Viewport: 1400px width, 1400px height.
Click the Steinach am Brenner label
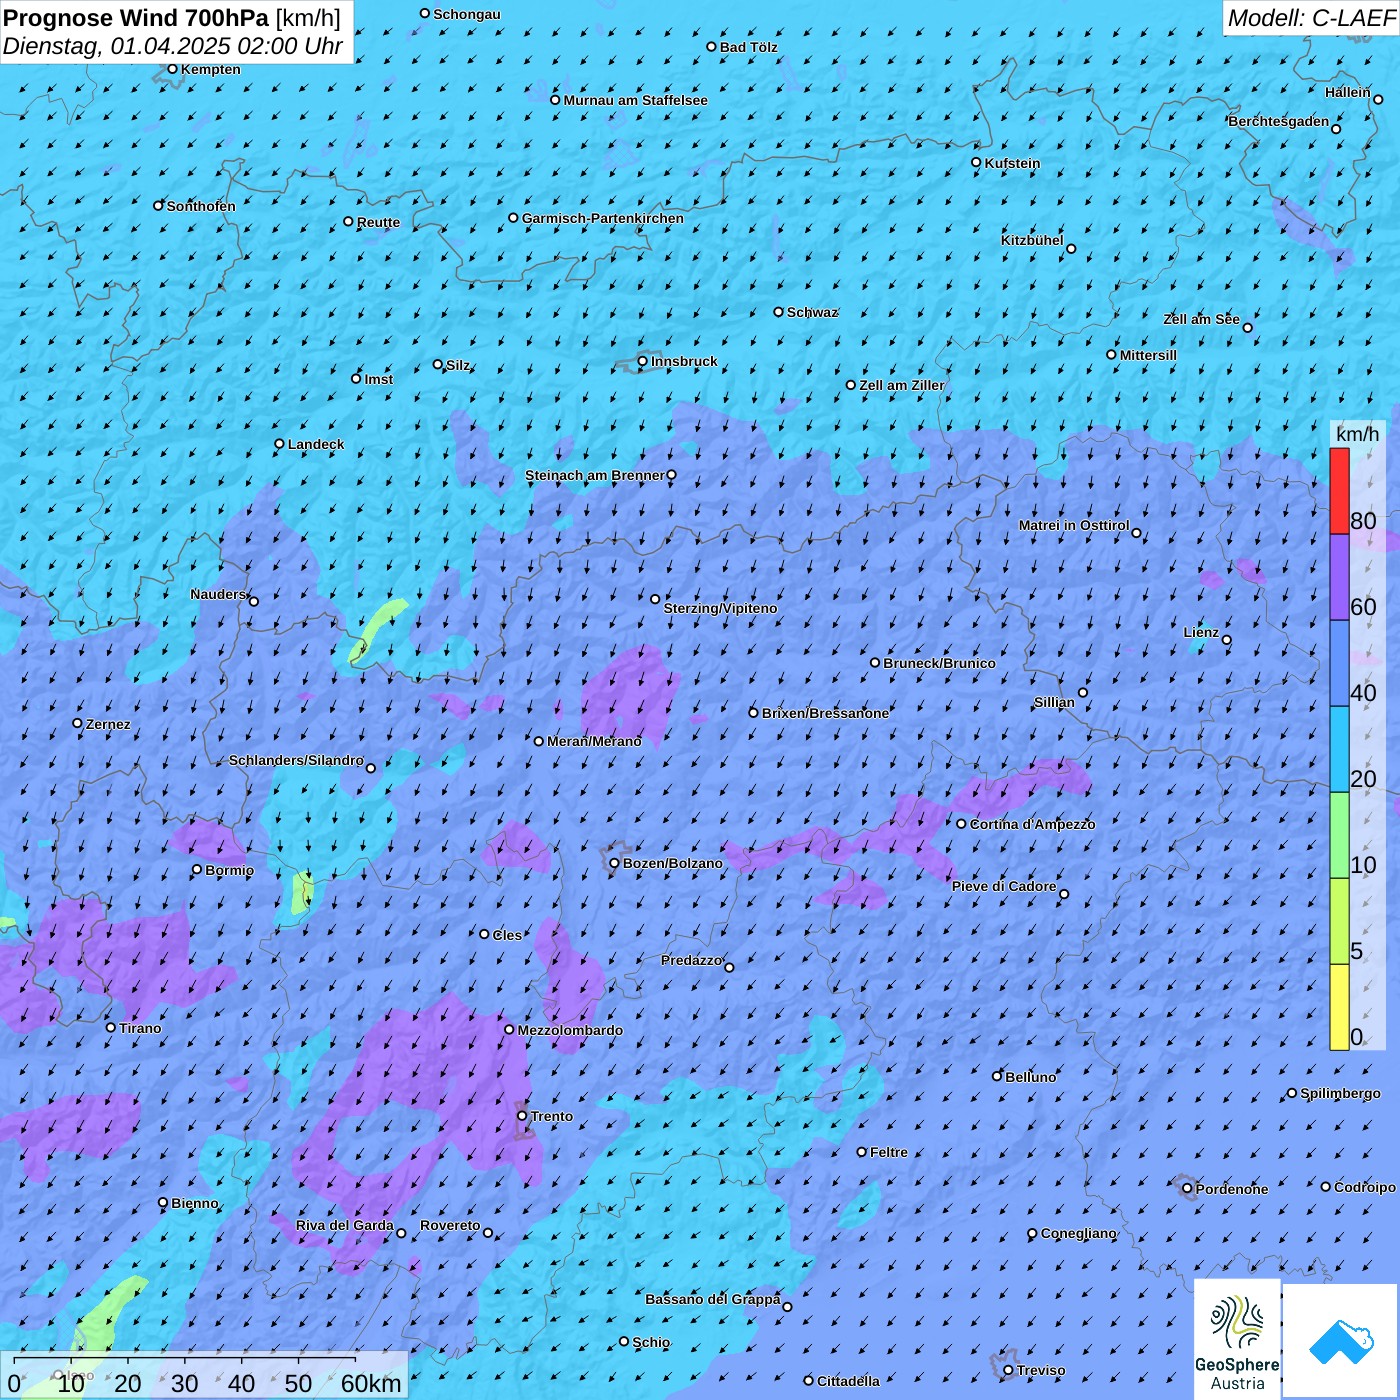coord(594,475)
